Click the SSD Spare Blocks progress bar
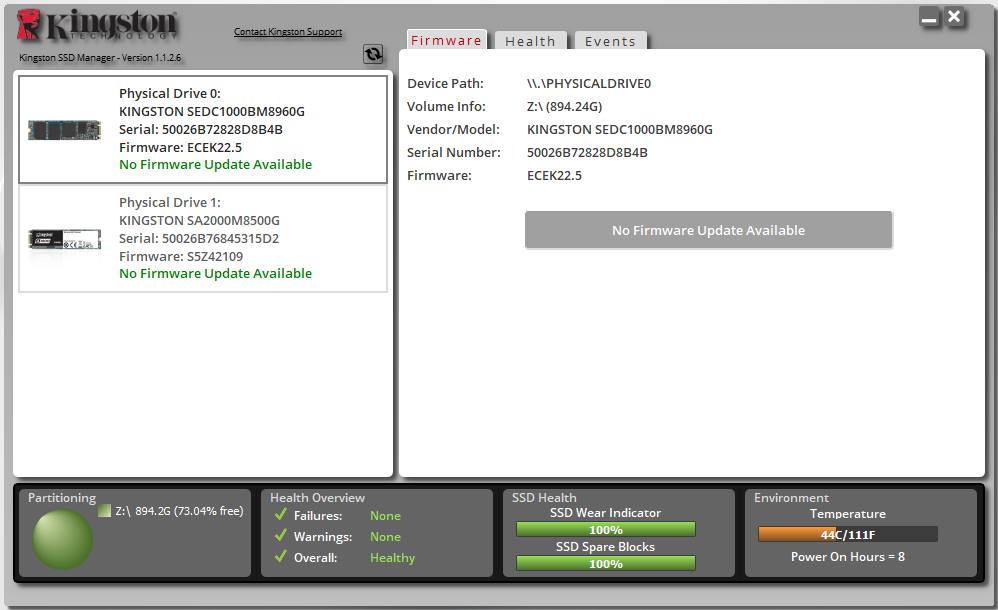The width and height of the screenshot is (998, 610). pyautogui.click(x=605, y=563)
